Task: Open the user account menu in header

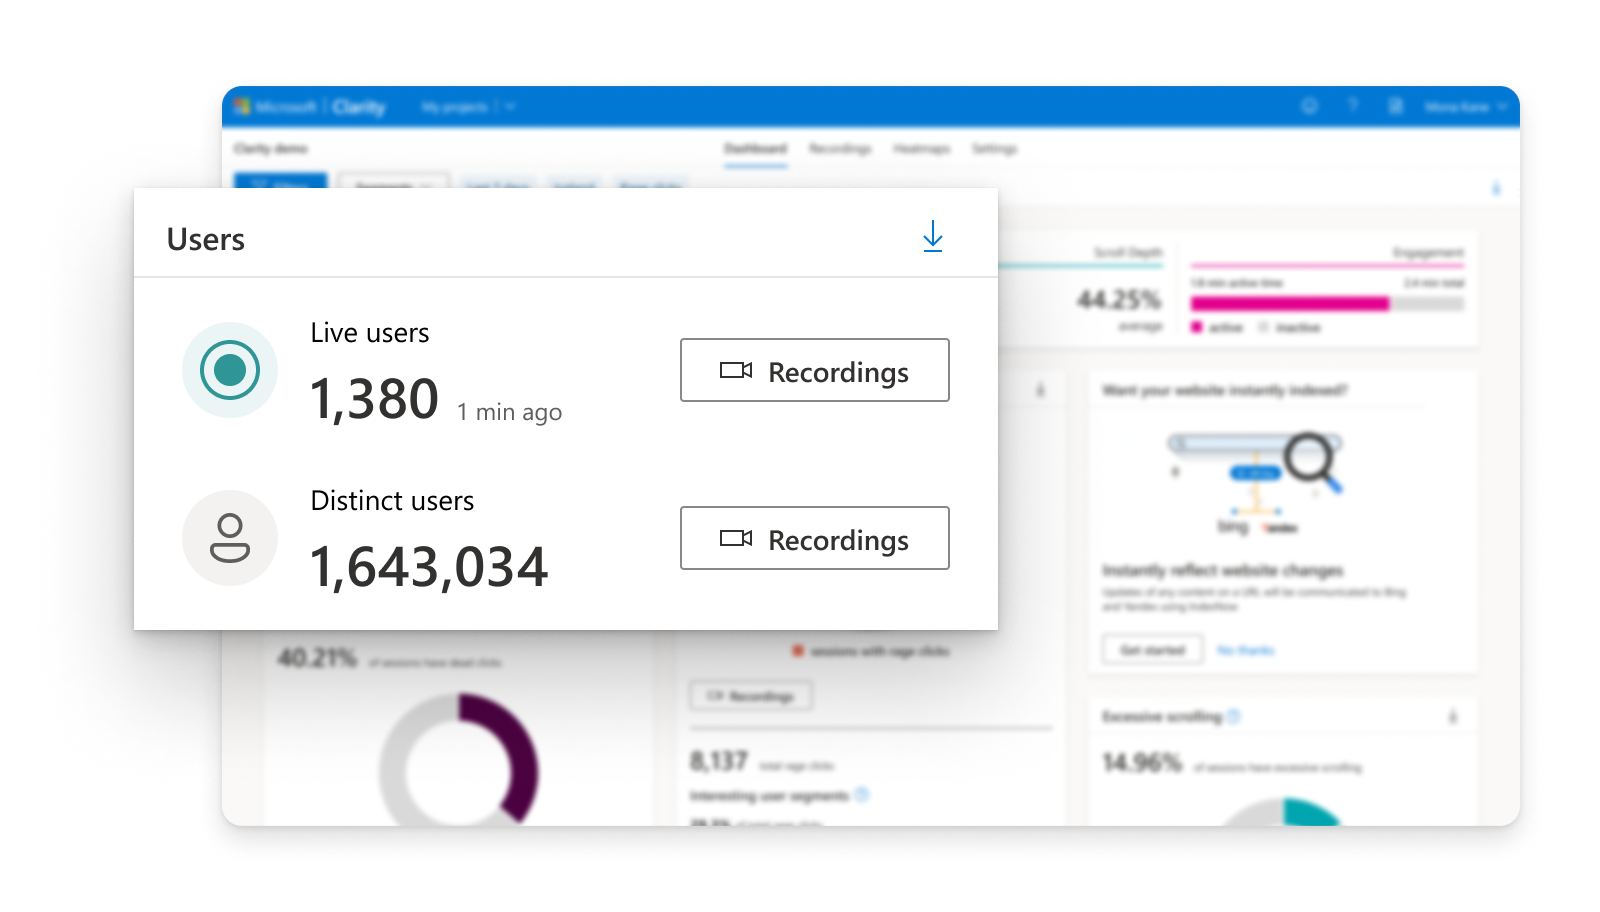Action: (x=1464, y=107)
